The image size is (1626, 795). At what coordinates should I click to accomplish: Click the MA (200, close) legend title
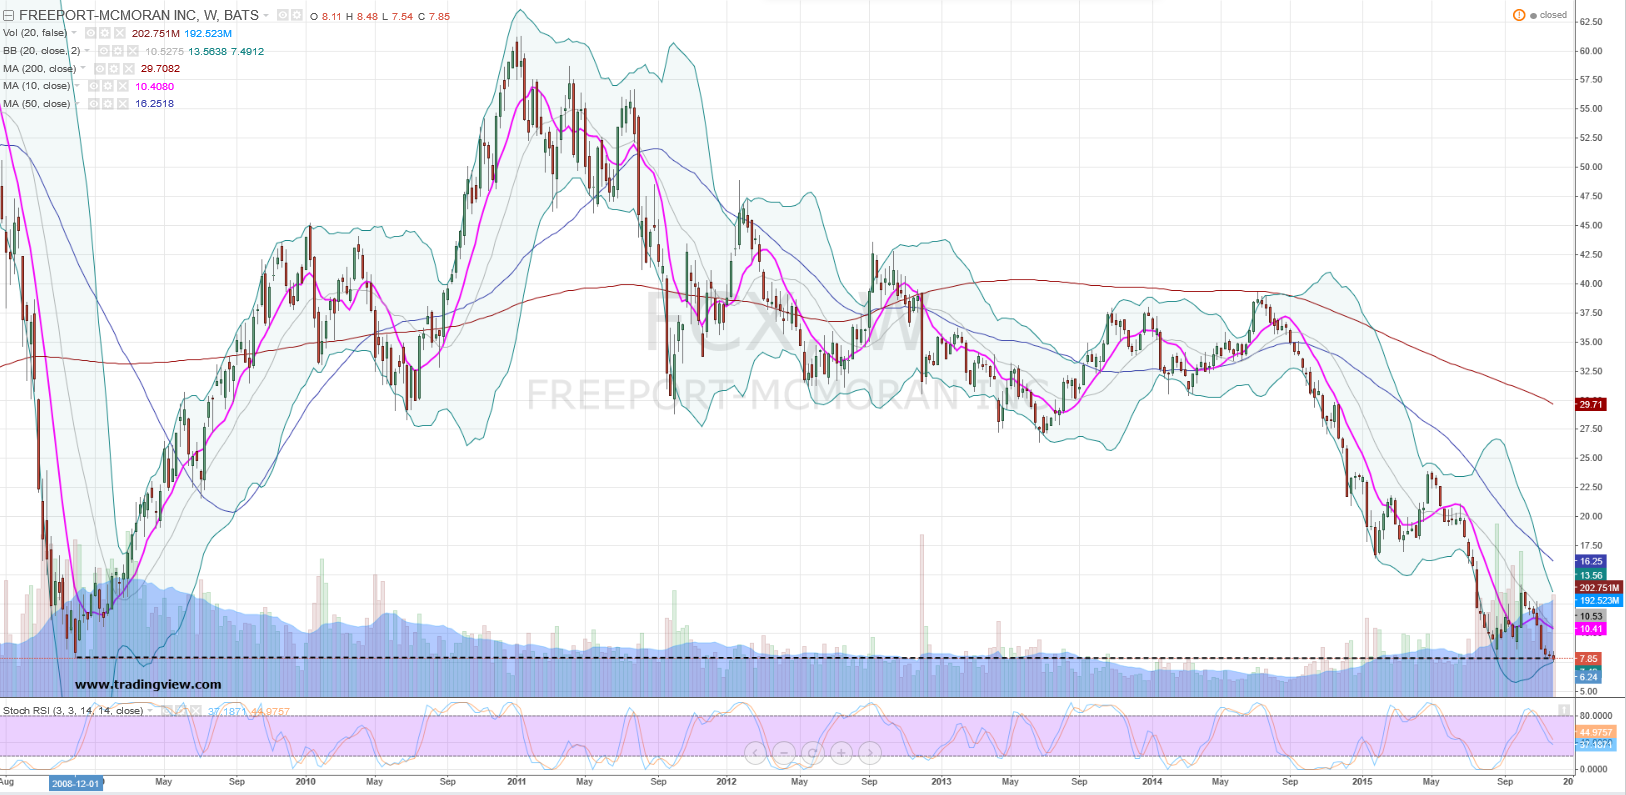pos(40,69)
